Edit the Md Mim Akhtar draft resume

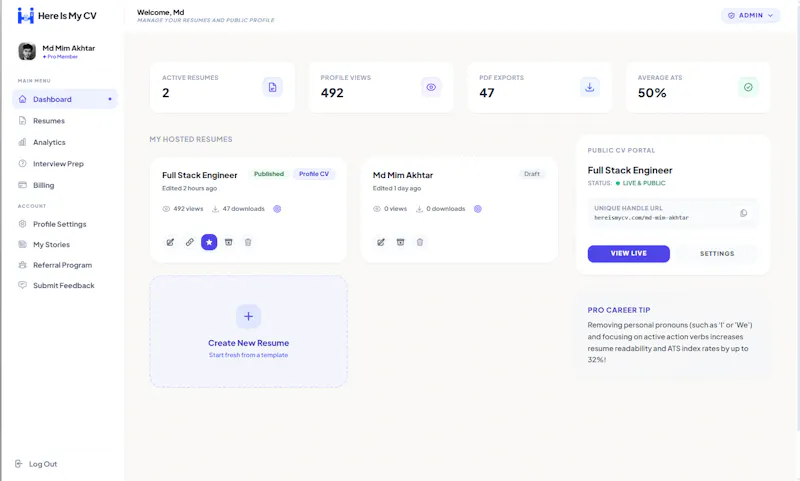coord(381,242)
